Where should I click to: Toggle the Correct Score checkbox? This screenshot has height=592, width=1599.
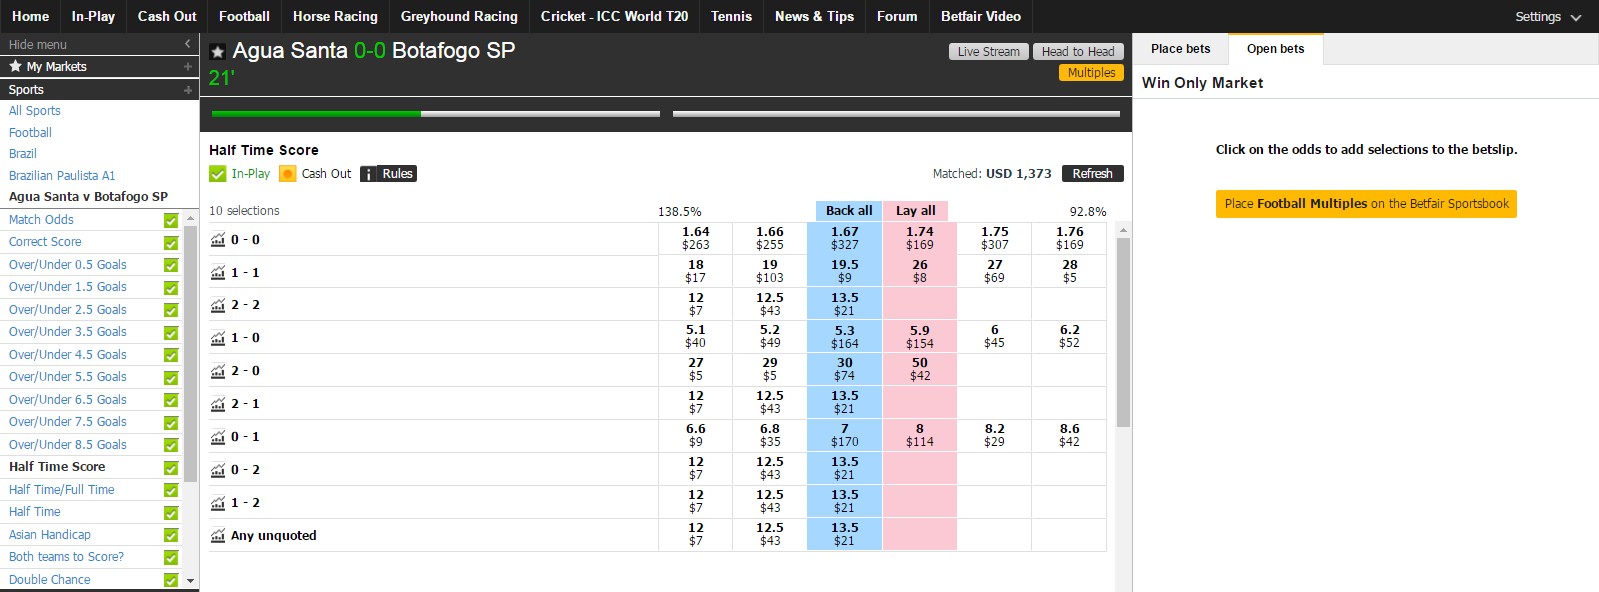tap(171, 243)
